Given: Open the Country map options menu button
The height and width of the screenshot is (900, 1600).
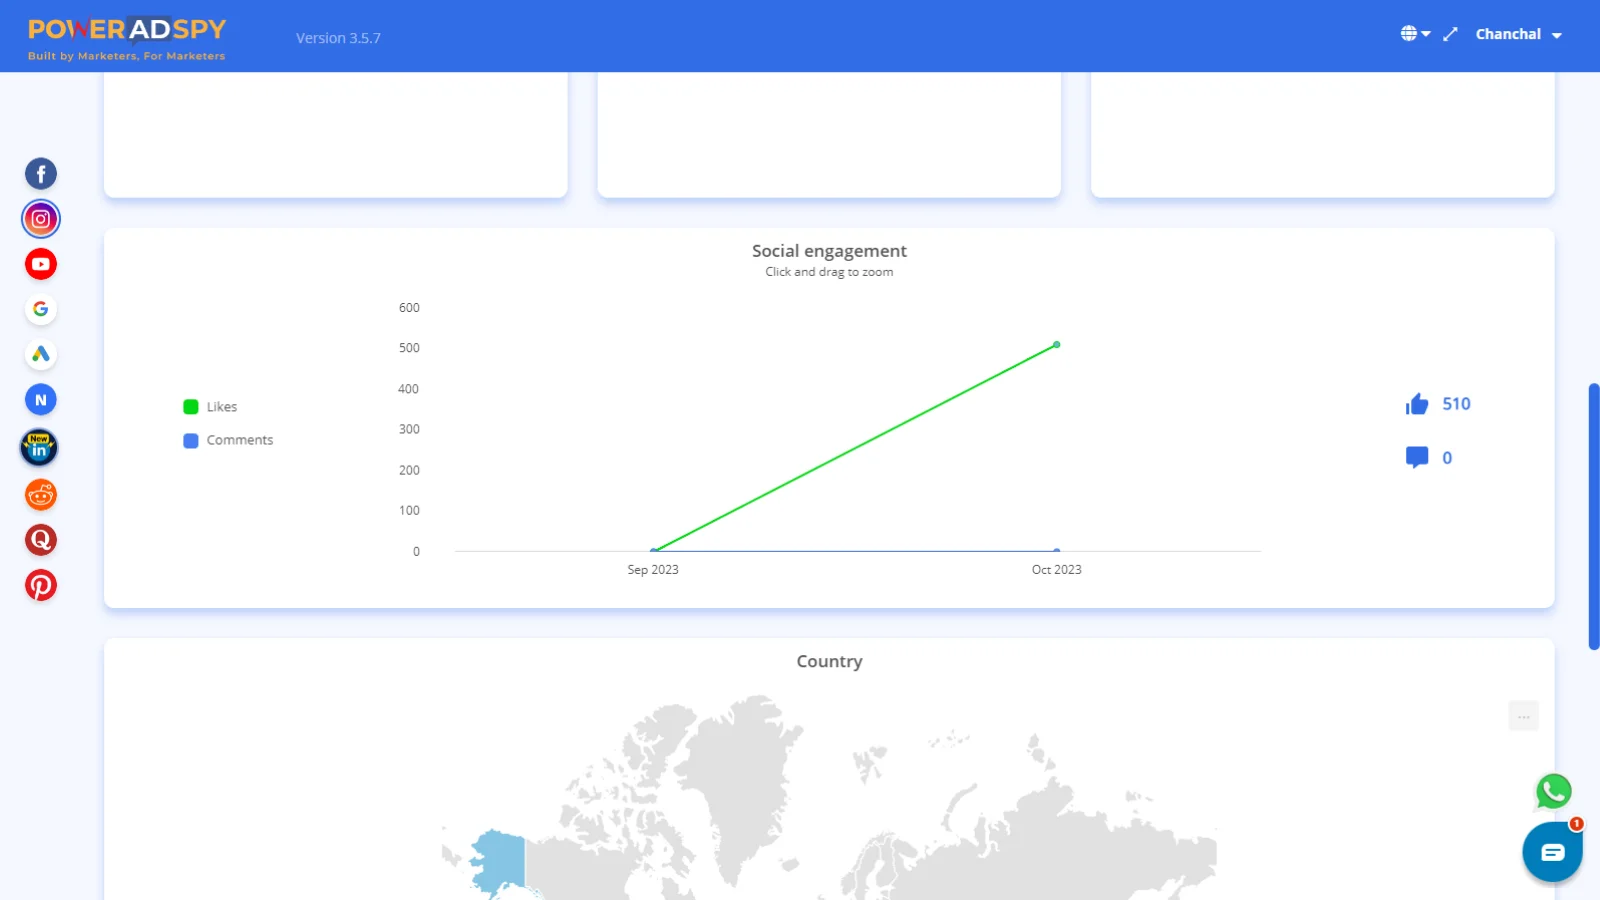Looking at the screenshot, I should [1524, 716].
